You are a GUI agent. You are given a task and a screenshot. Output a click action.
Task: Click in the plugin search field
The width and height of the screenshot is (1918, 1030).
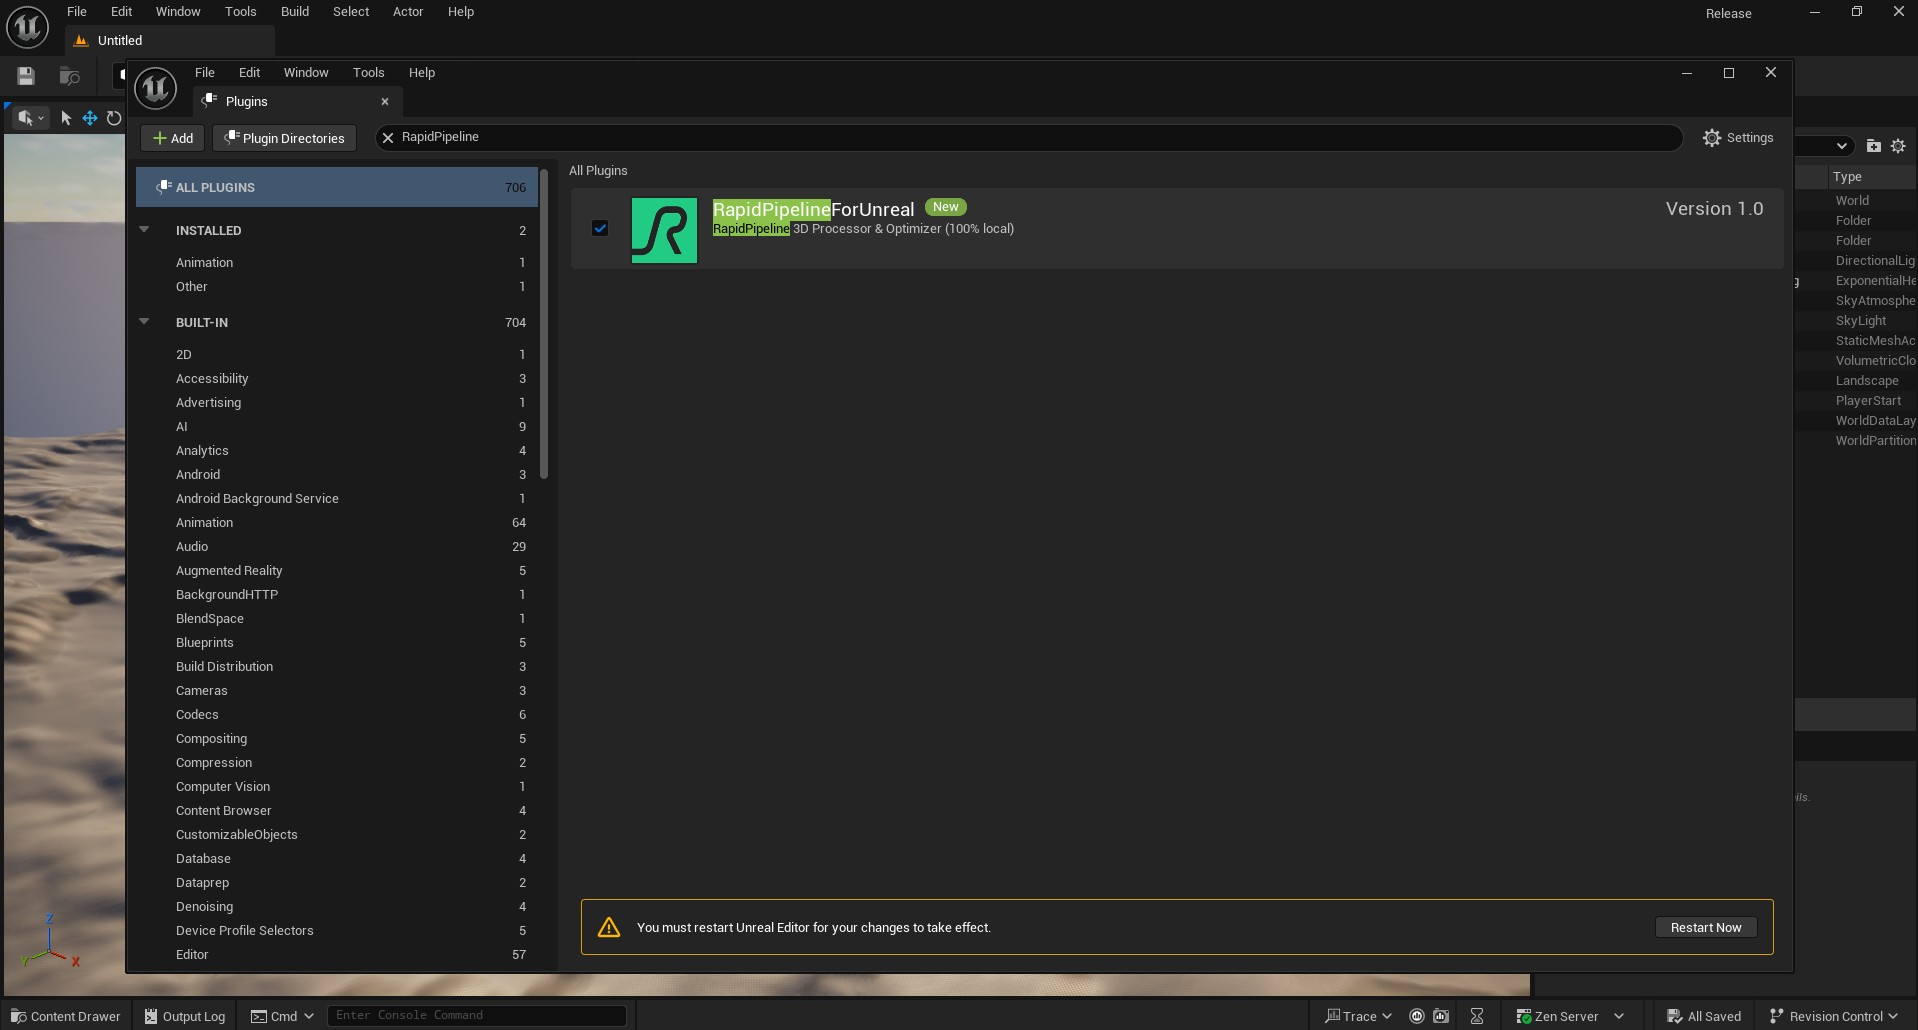click(x=1030, y=138)
